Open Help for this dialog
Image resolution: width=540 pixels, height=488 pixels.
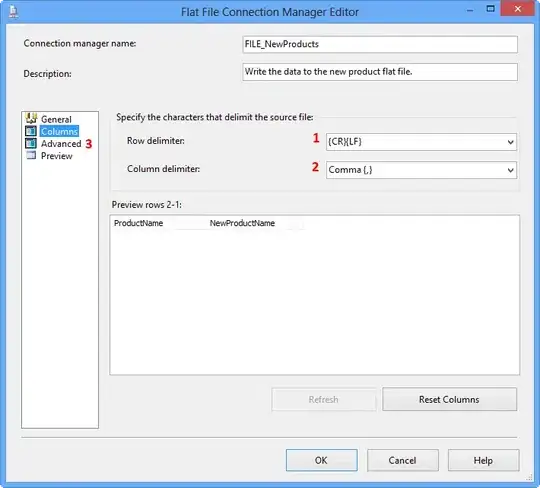tap(483, 460)
